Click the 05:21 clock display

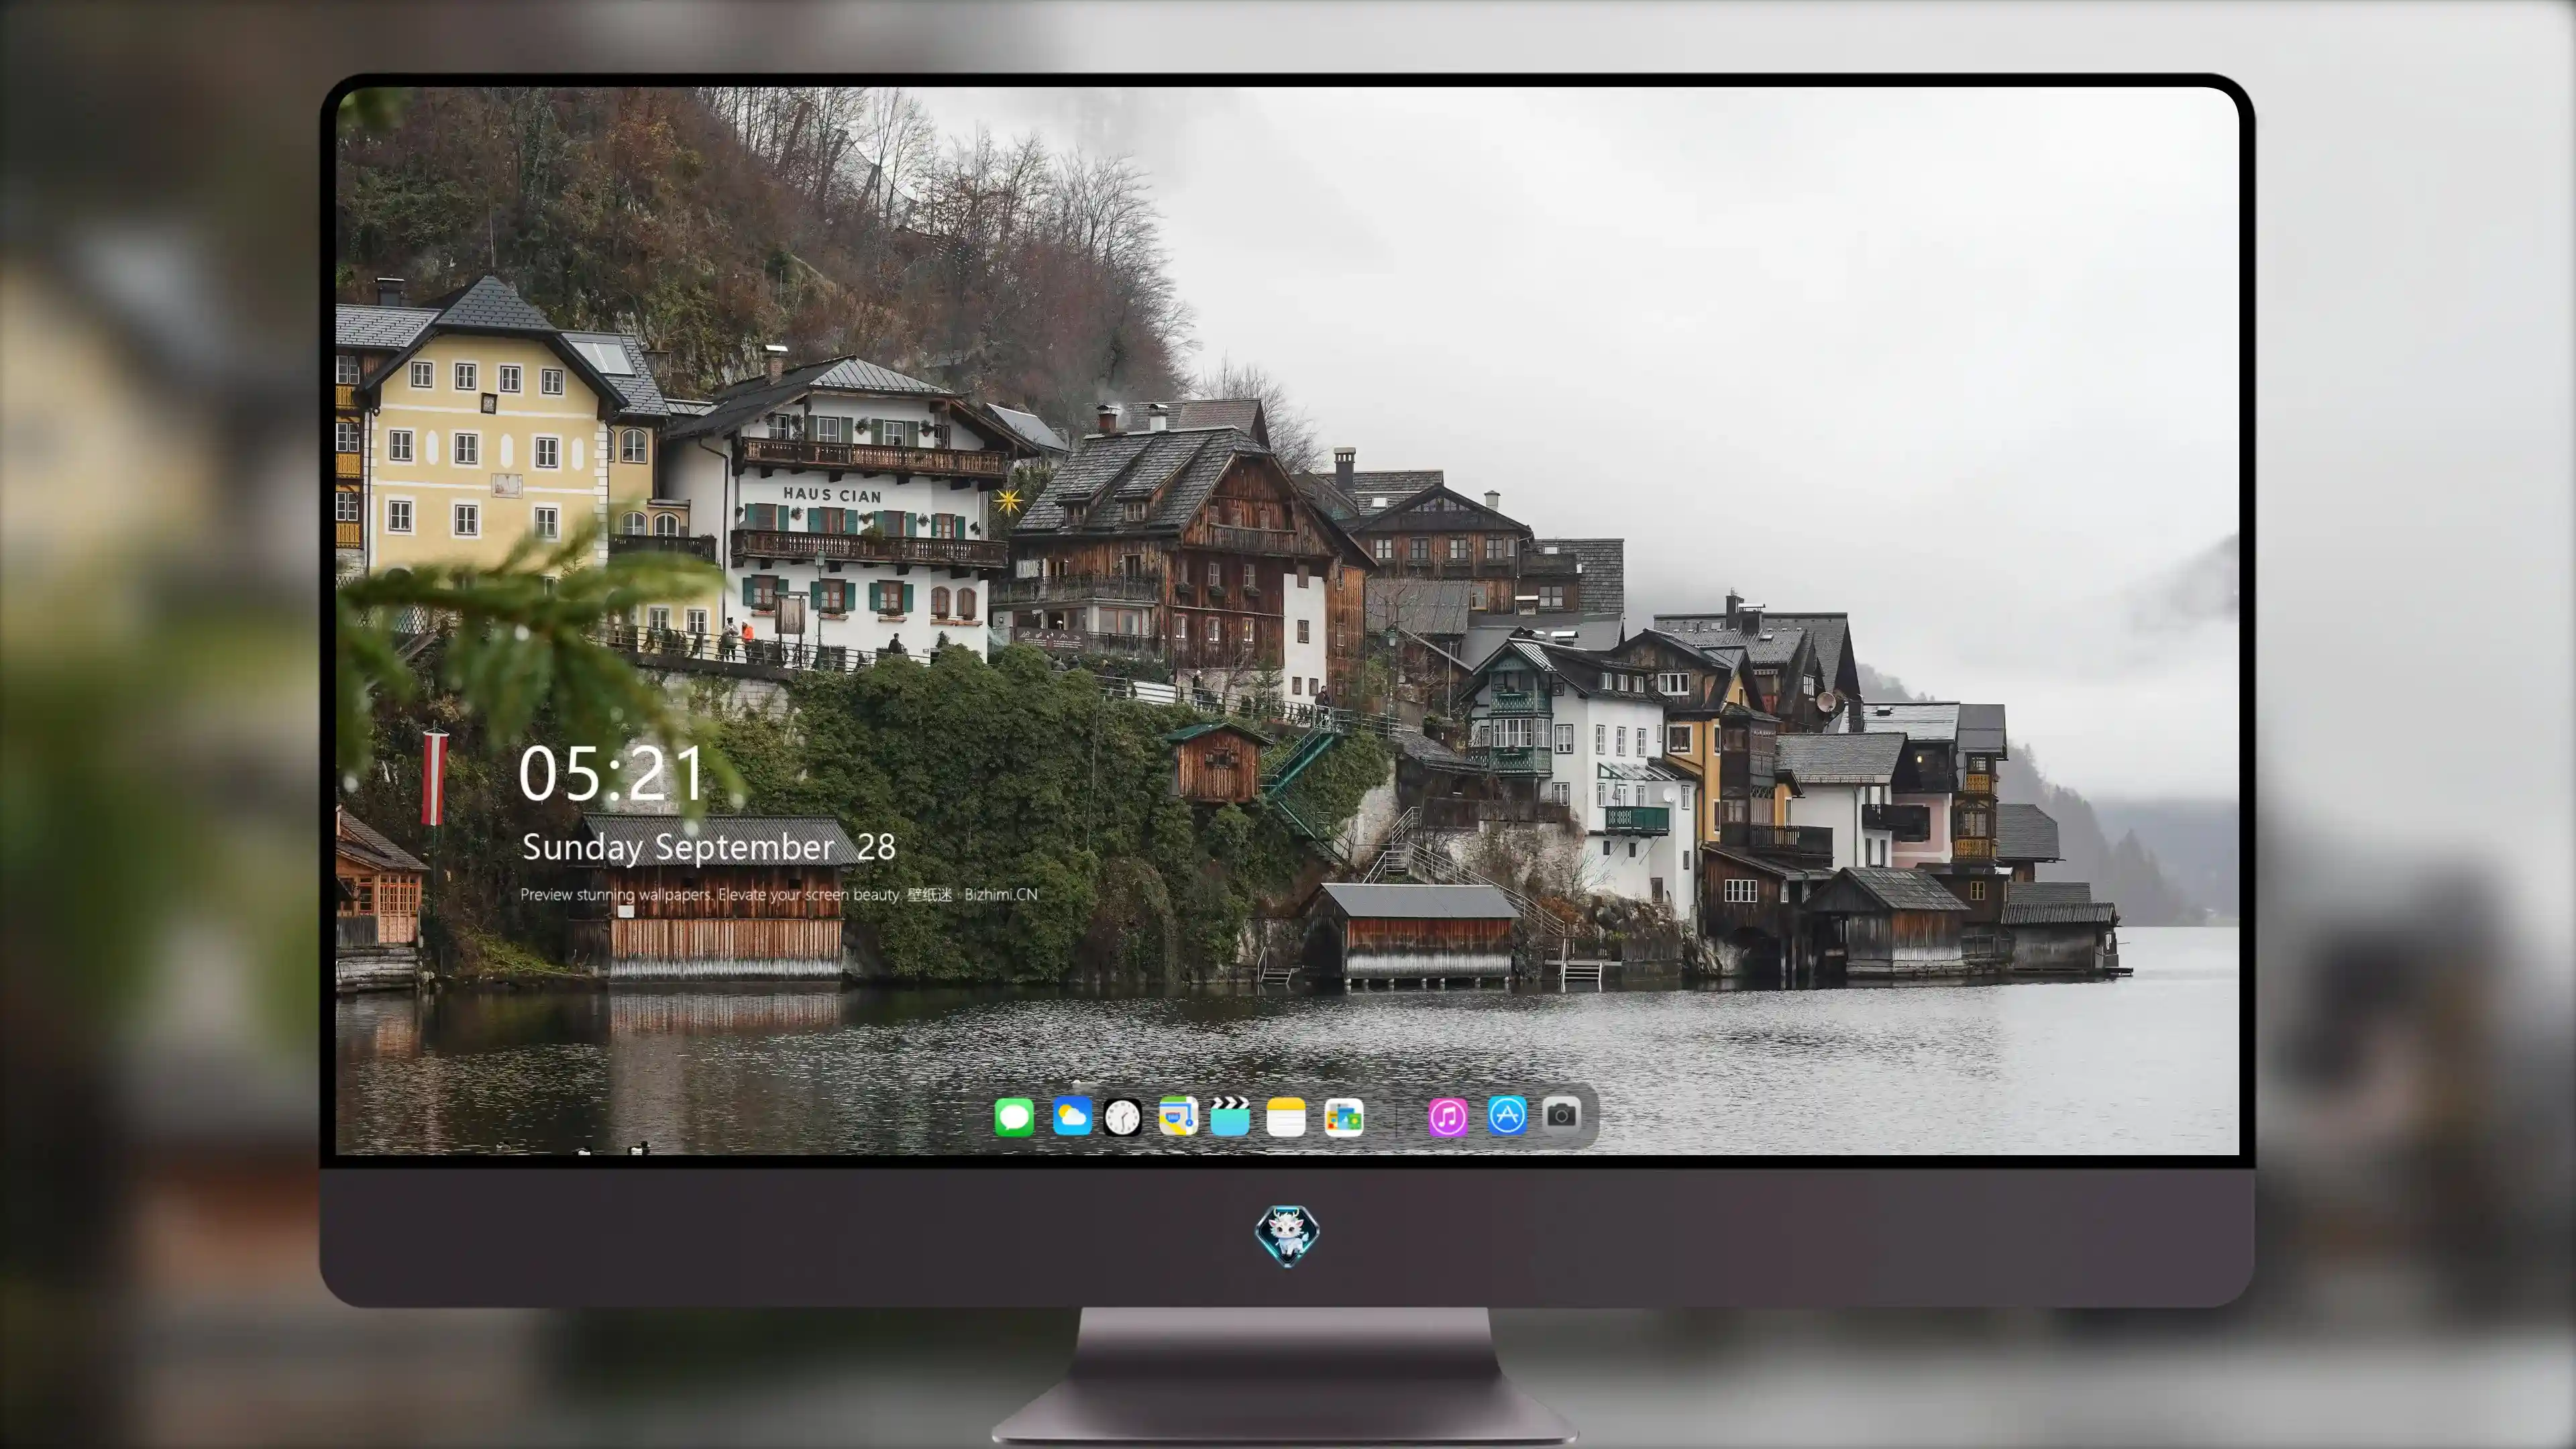(611, 773)
